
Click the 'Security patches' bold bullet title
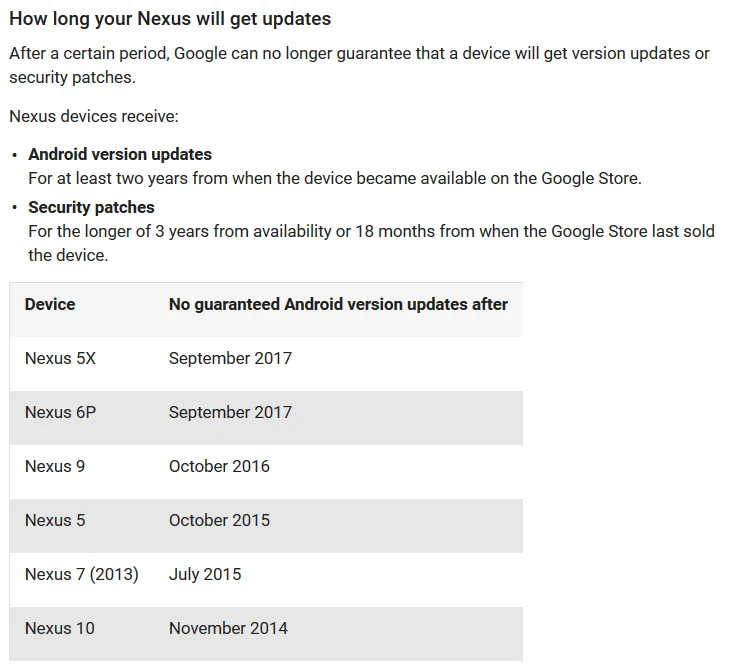coord(91,208)
